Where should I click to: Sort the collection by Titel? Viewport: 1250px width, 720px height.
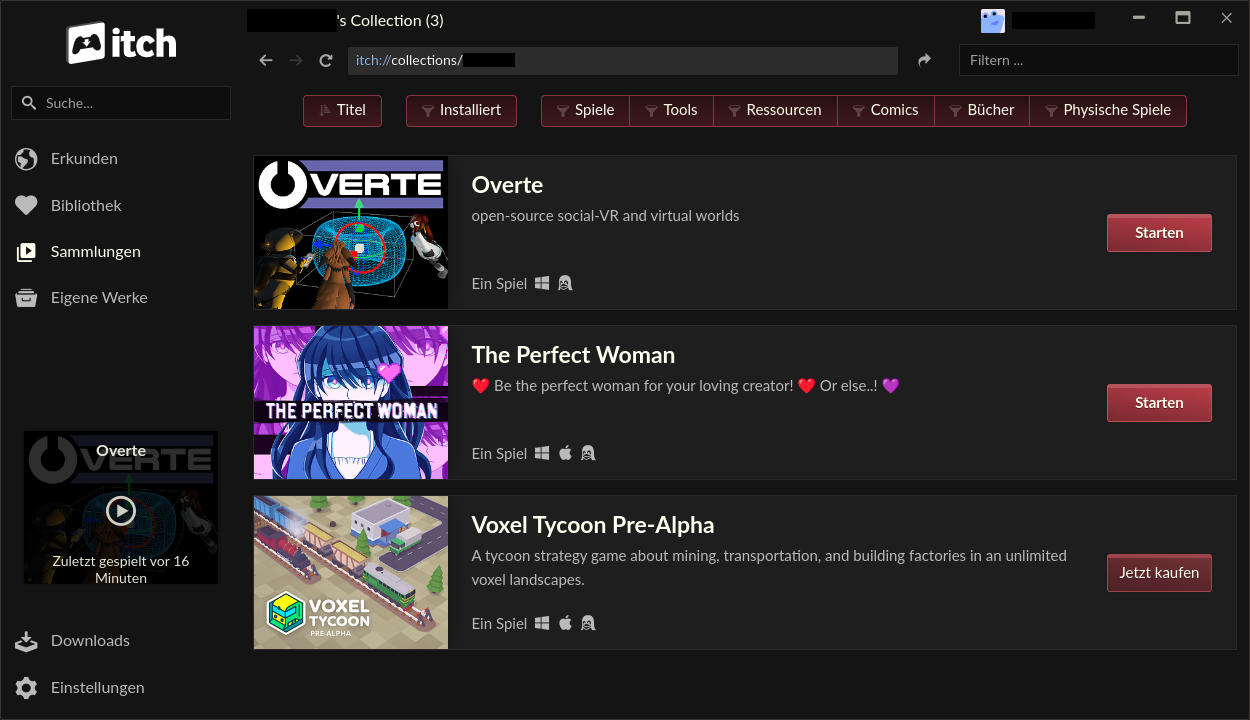[342, 110]
